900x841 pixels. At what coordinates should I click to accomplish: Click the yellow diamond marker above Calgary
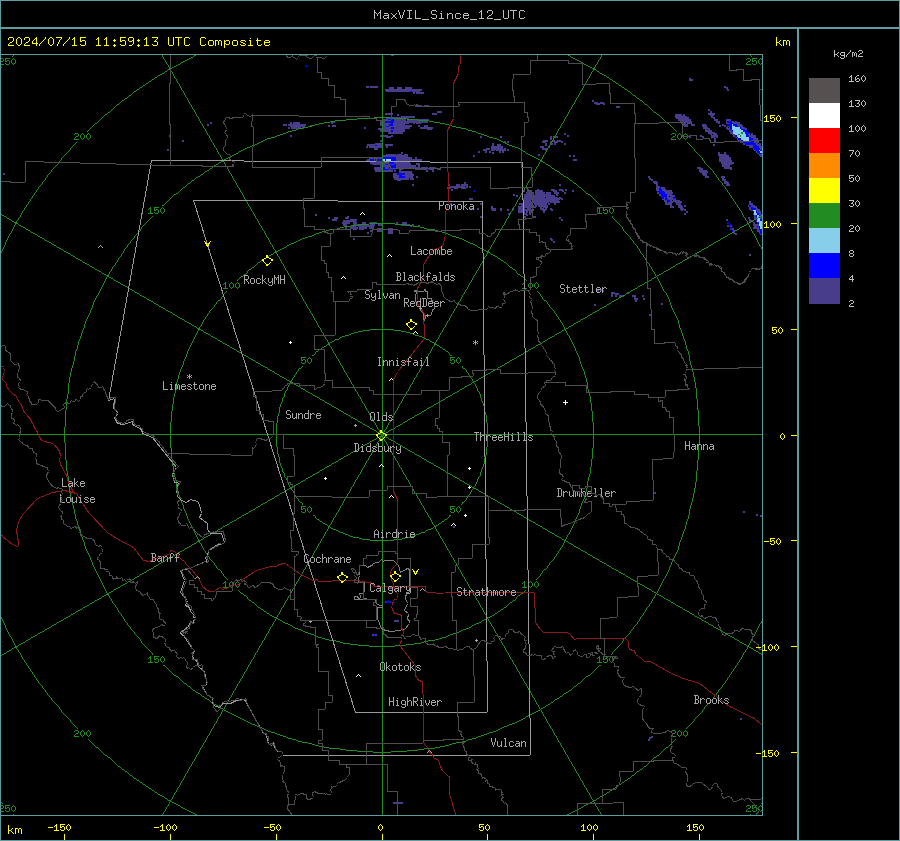(395, 576)
